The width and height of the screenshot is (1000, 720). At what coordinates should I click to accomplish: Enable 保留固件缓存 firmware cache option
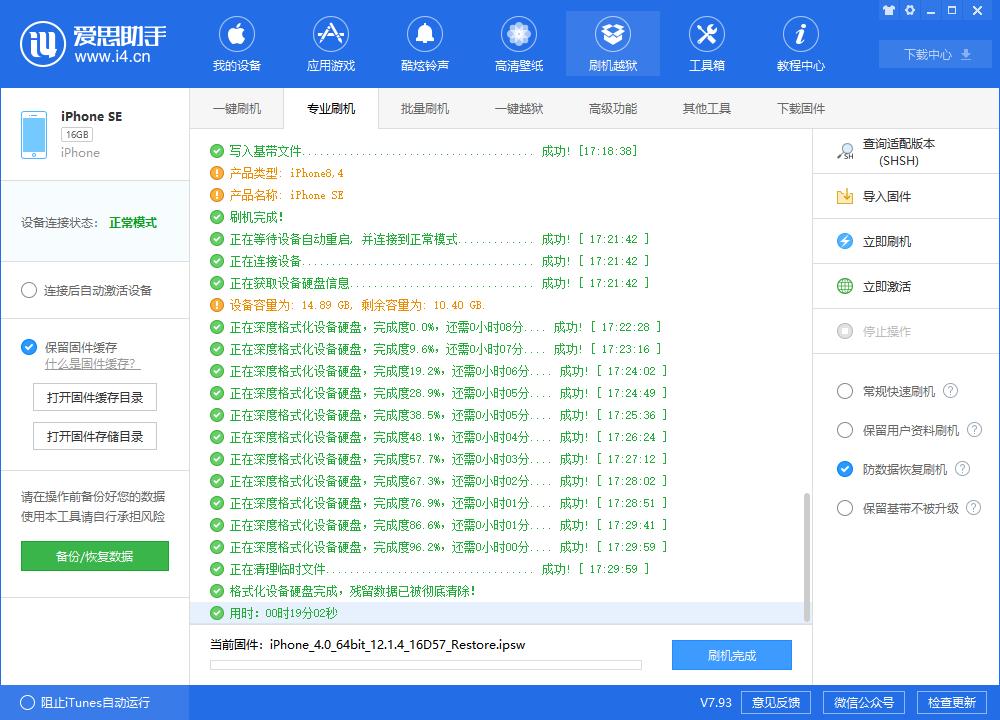coord(29,347)
